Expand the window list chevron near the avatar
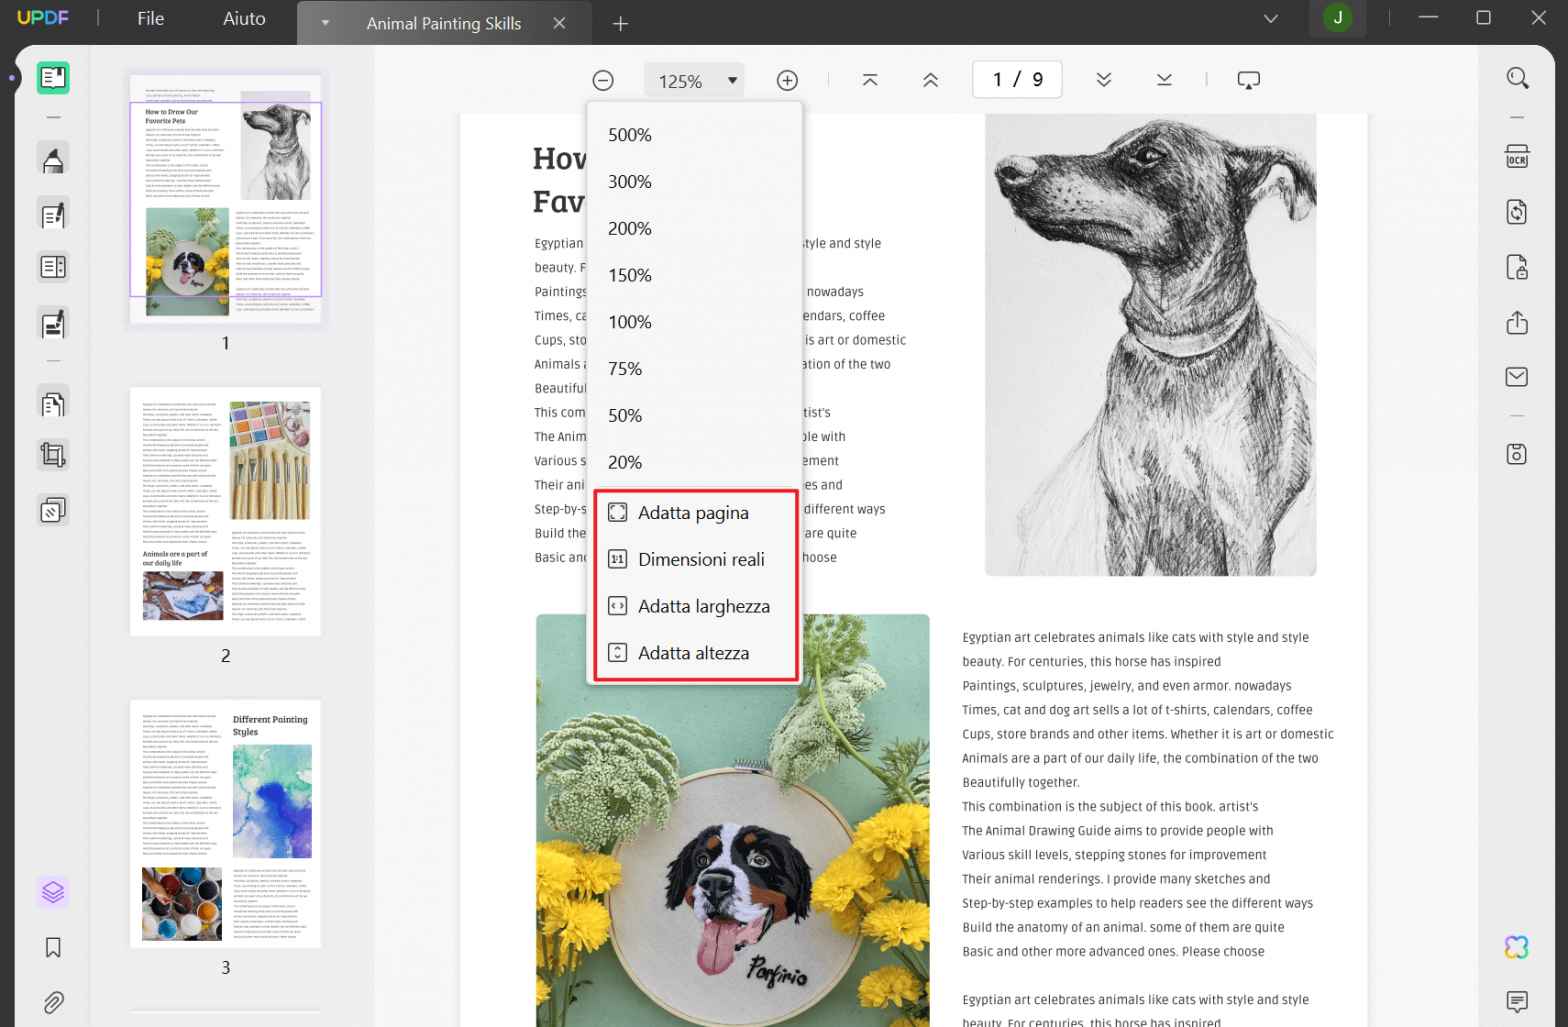The width and height of the screenshot is (1568, 1027). point(1271,18)
